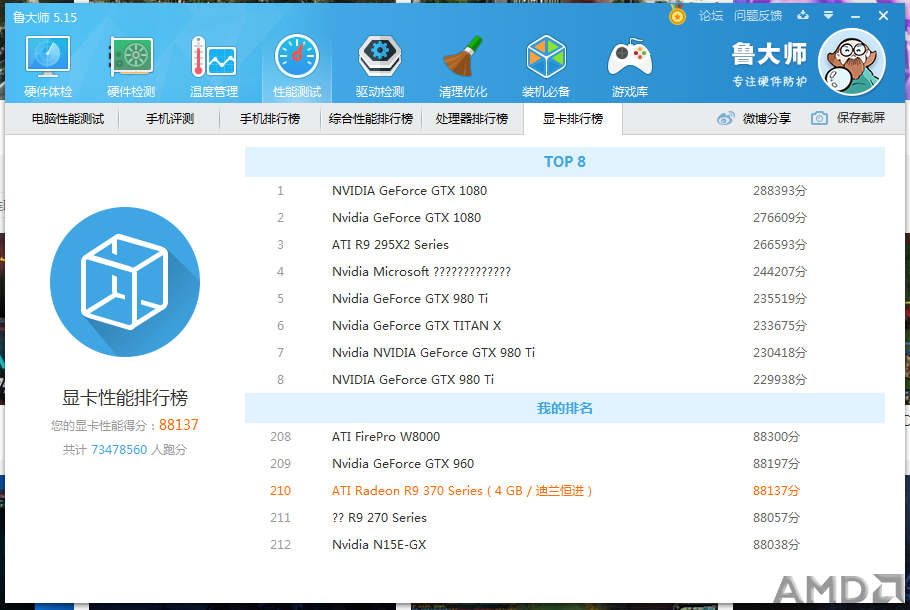Click the 88300分 score value

tap(777, 436)
